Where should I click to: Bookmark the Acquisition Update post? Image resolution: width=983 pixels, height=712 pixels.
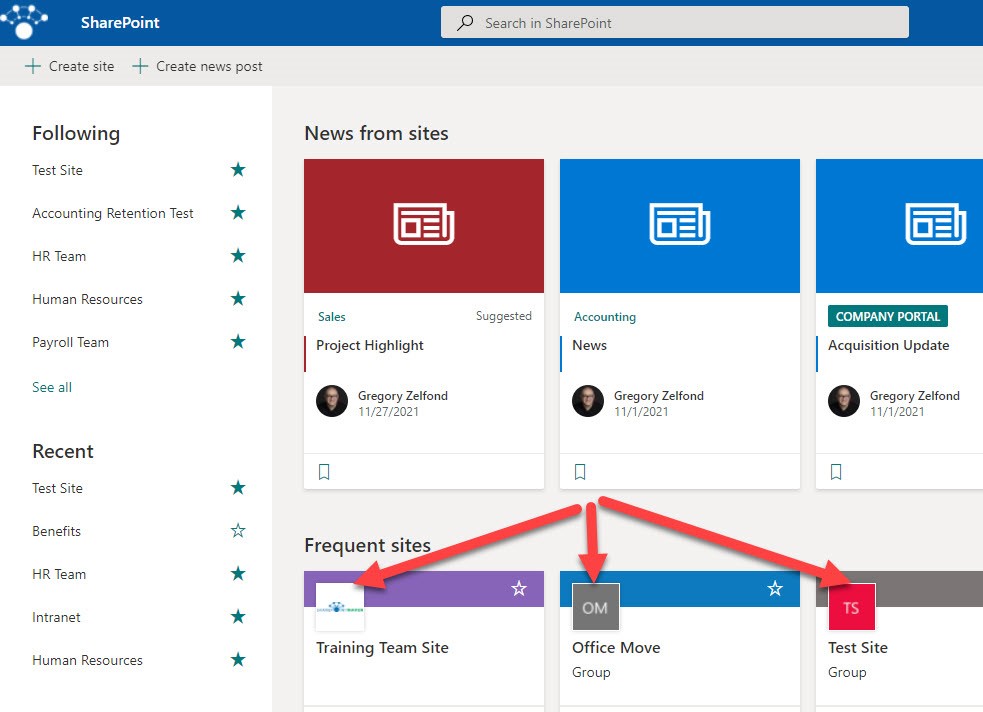836,471
